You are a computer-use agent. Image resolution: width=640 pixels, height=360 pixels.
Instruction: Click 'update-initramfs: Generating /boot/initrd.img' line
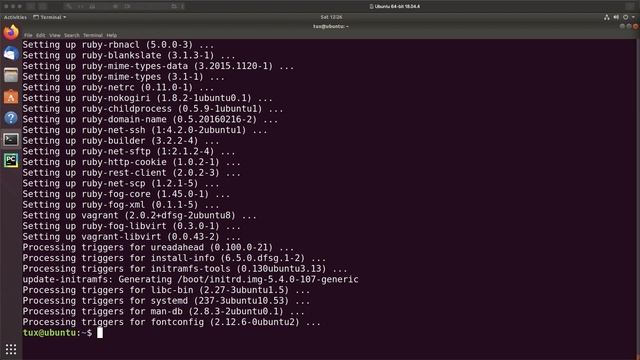point(190,280)
